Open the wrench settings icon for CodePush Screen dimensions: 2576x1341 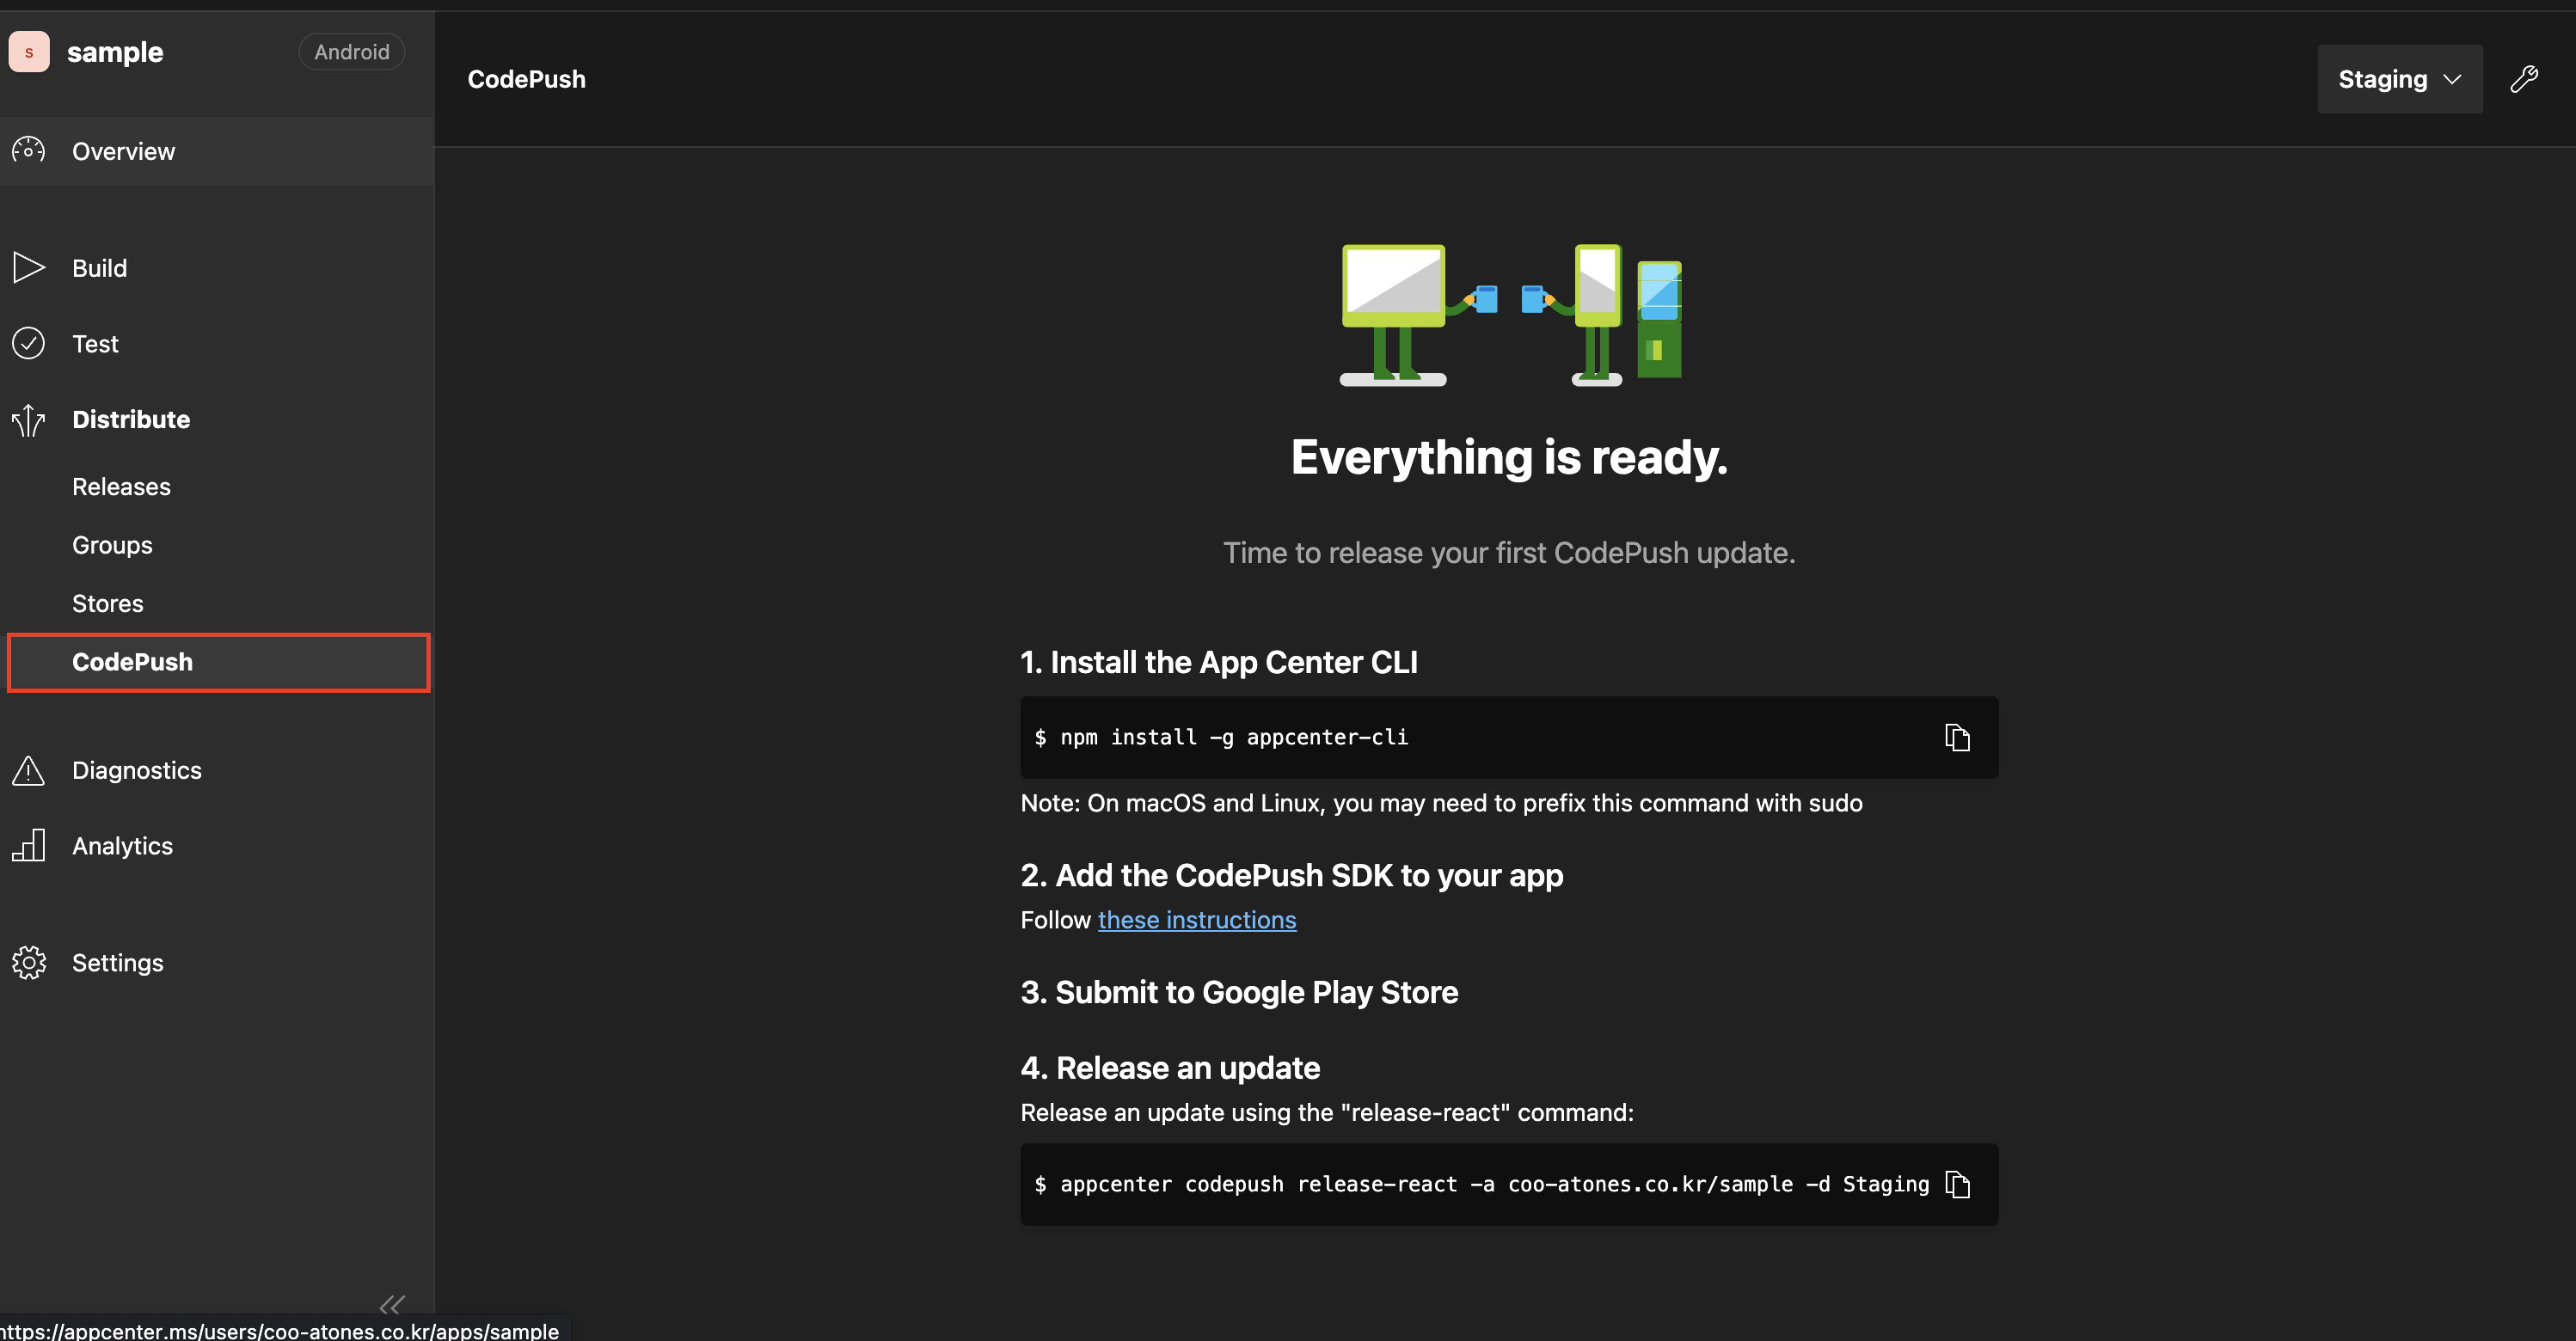point(2524,79)
